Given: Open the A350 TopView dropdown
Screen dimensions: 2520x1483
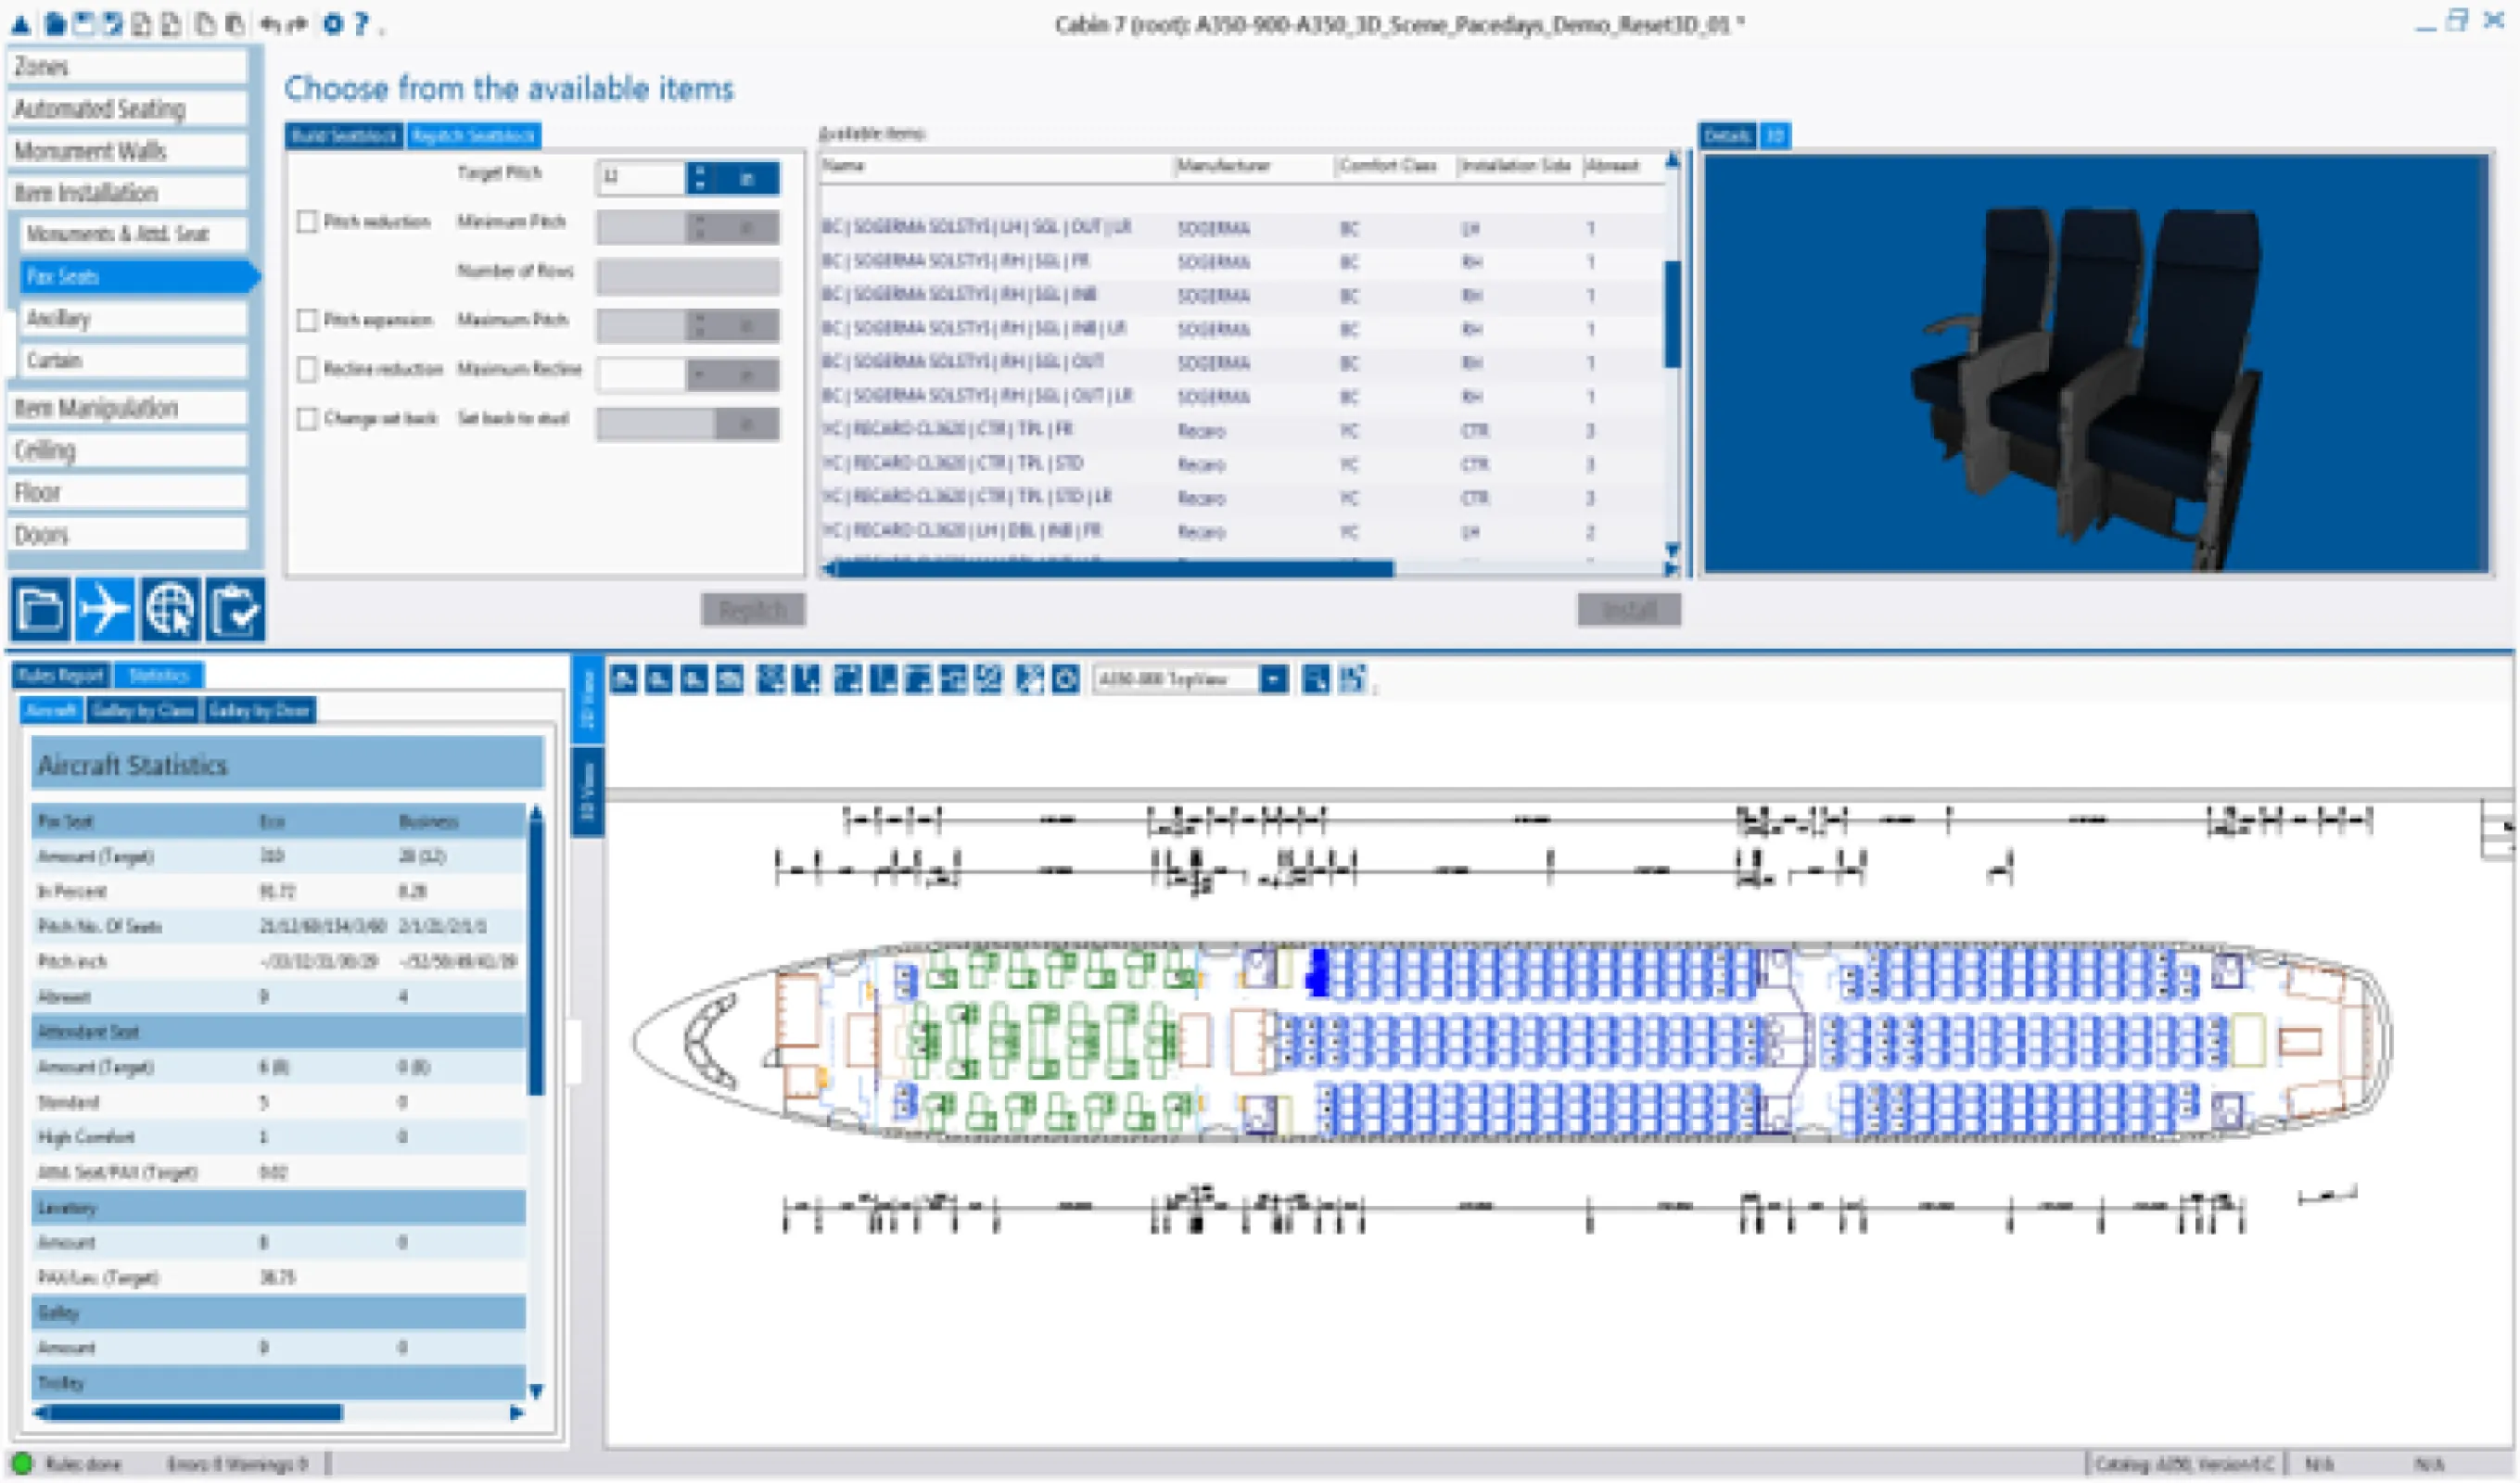Looking at the screenshot, I should click(x=1273, y=680).
